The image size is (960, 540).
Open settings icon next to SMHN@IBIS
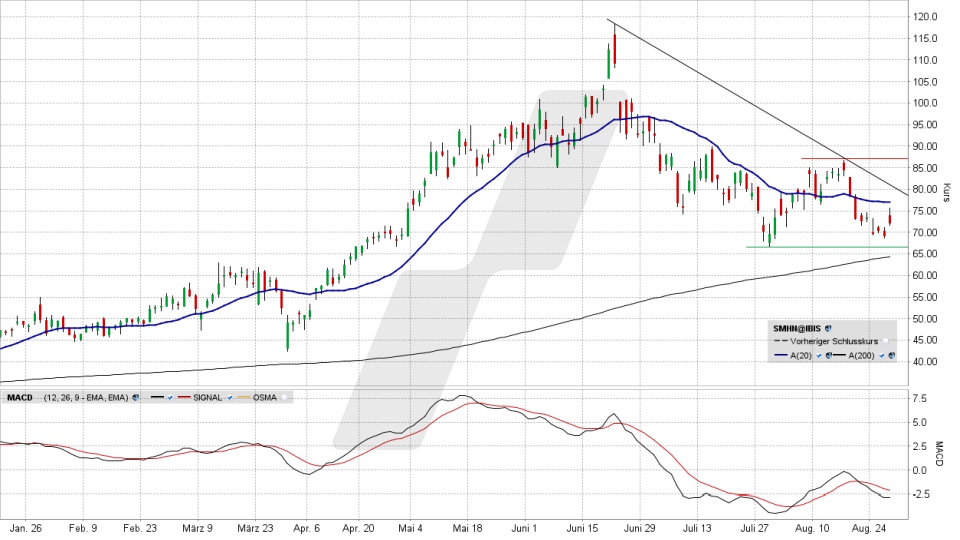click(828, 329)
